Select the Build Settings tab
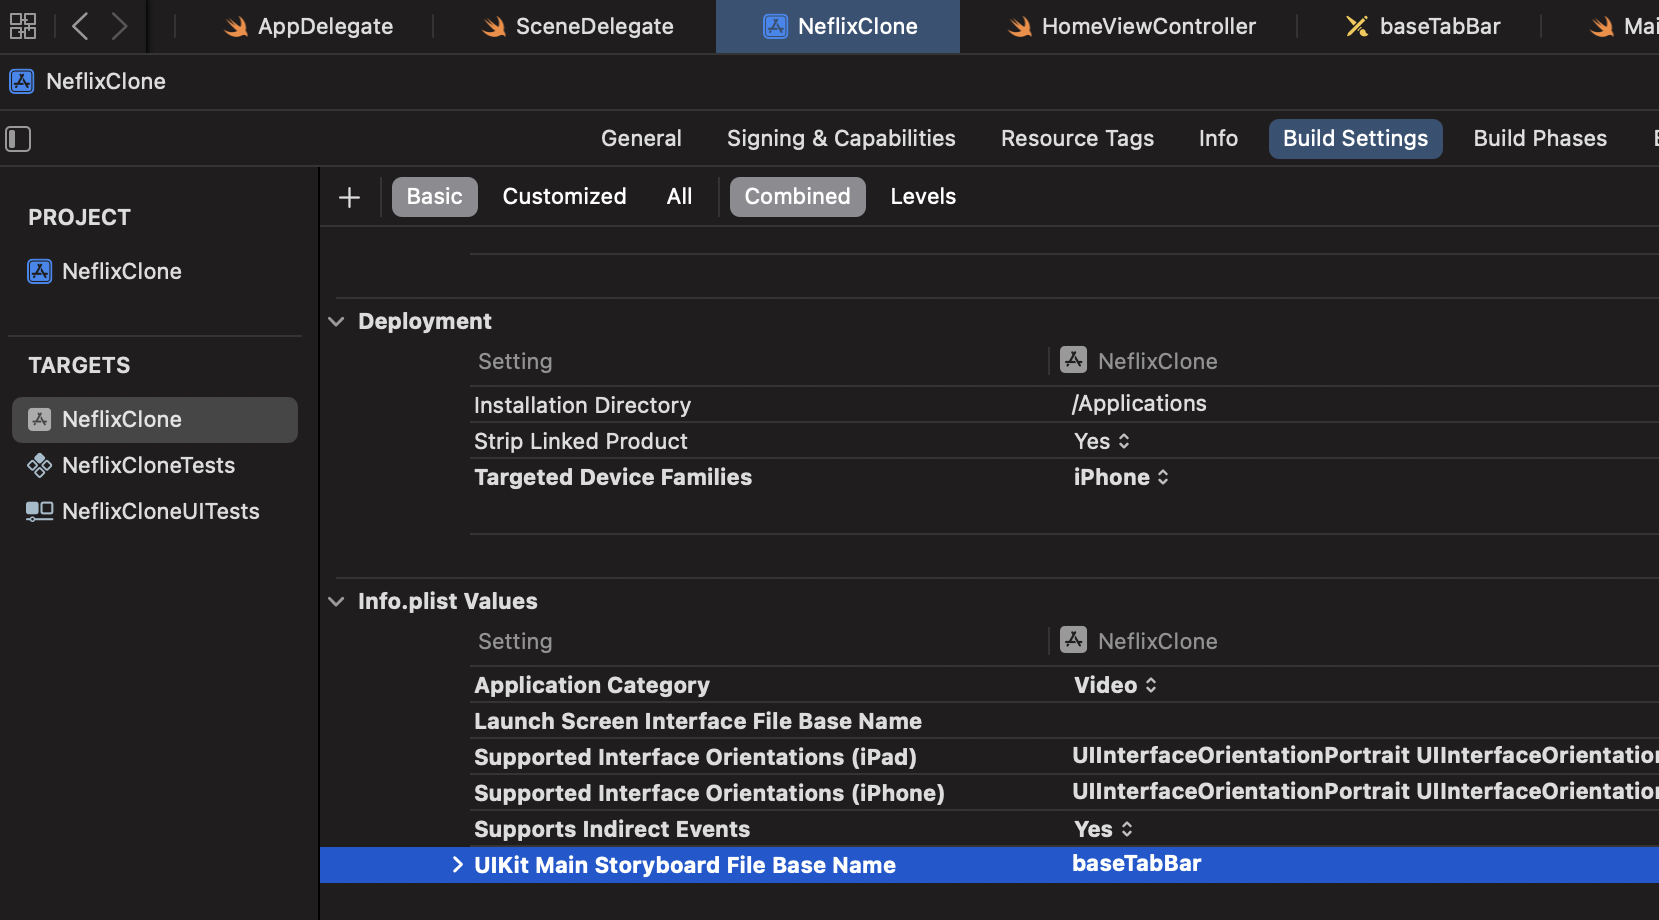Viewport: 1659px width, 920px height. [x=1355, y=139]
